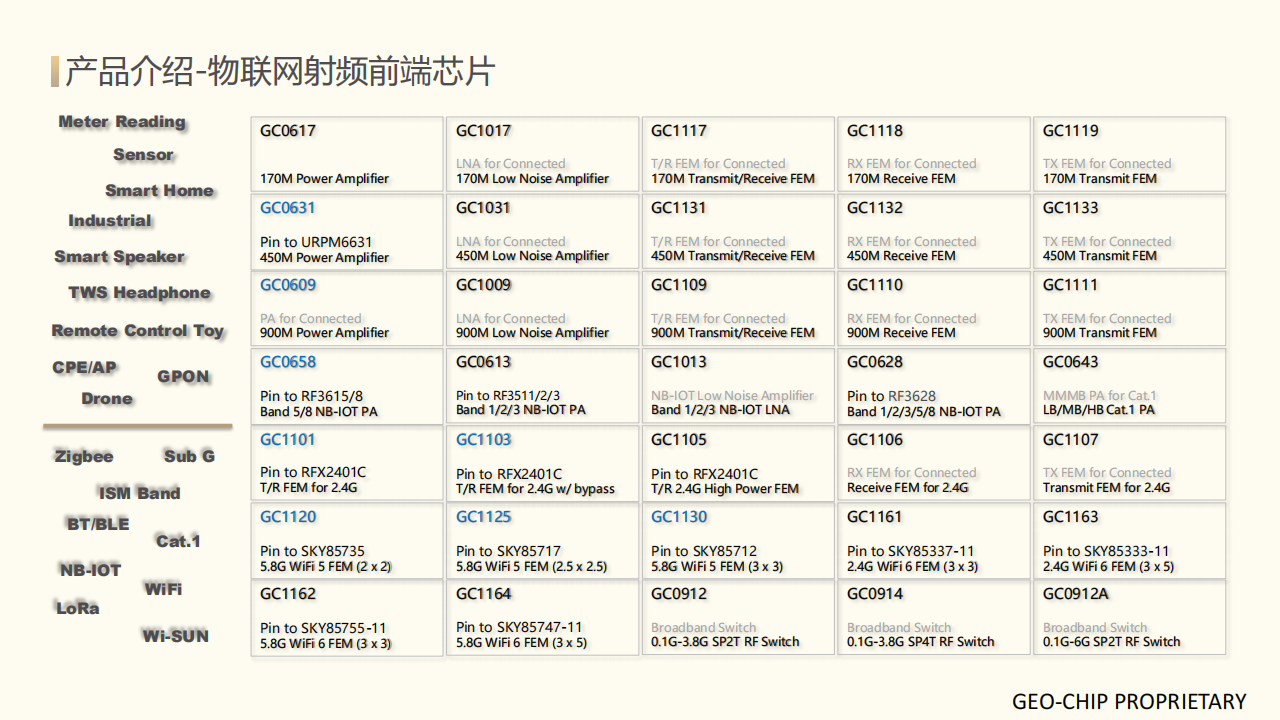Select 'Pin to RF3628' text
Image resolution: width=1280 pixels, height=720 pixels.
(892, 396)
